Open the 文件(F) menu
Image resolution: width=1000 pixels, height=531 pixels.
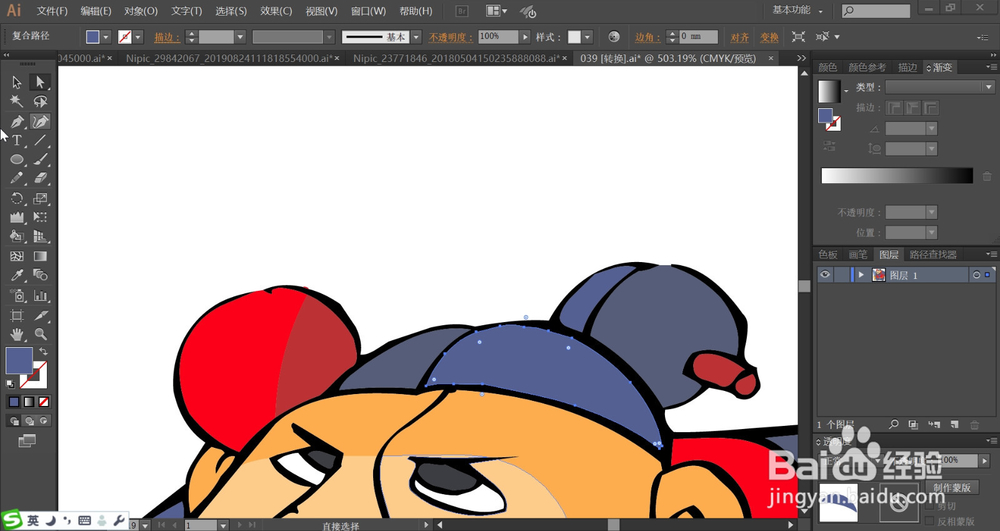(x=52, y=11)
